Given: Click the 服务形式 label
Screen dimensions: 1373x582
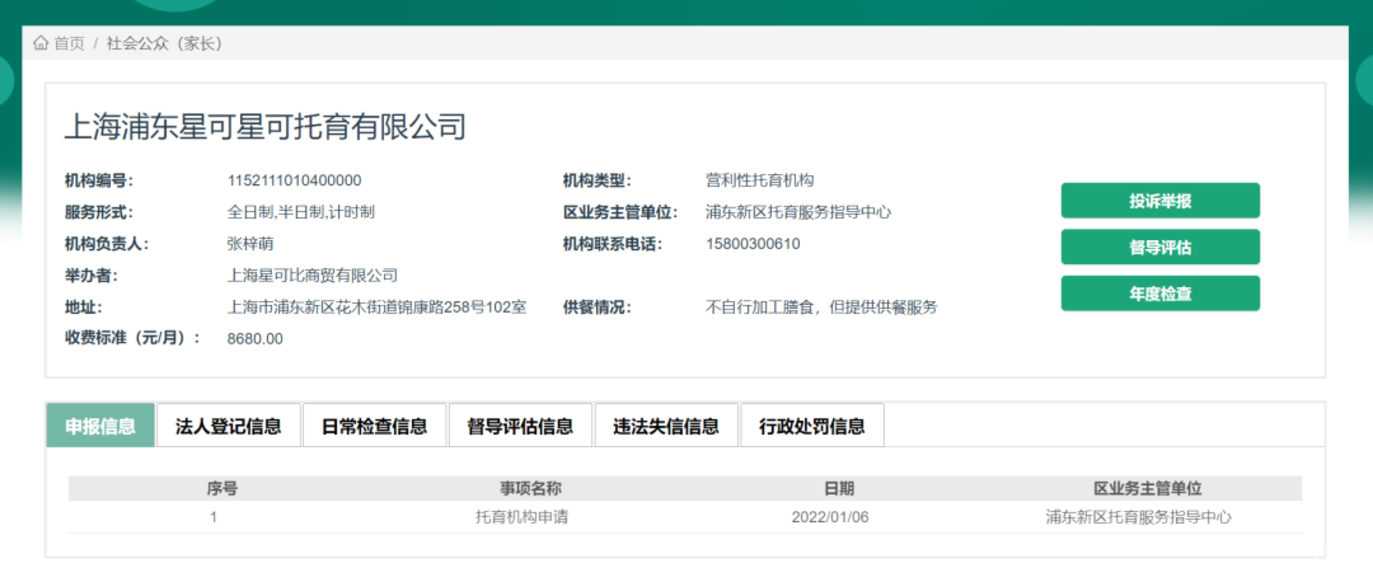Looking at the screenshot, I should click(99, 212).
